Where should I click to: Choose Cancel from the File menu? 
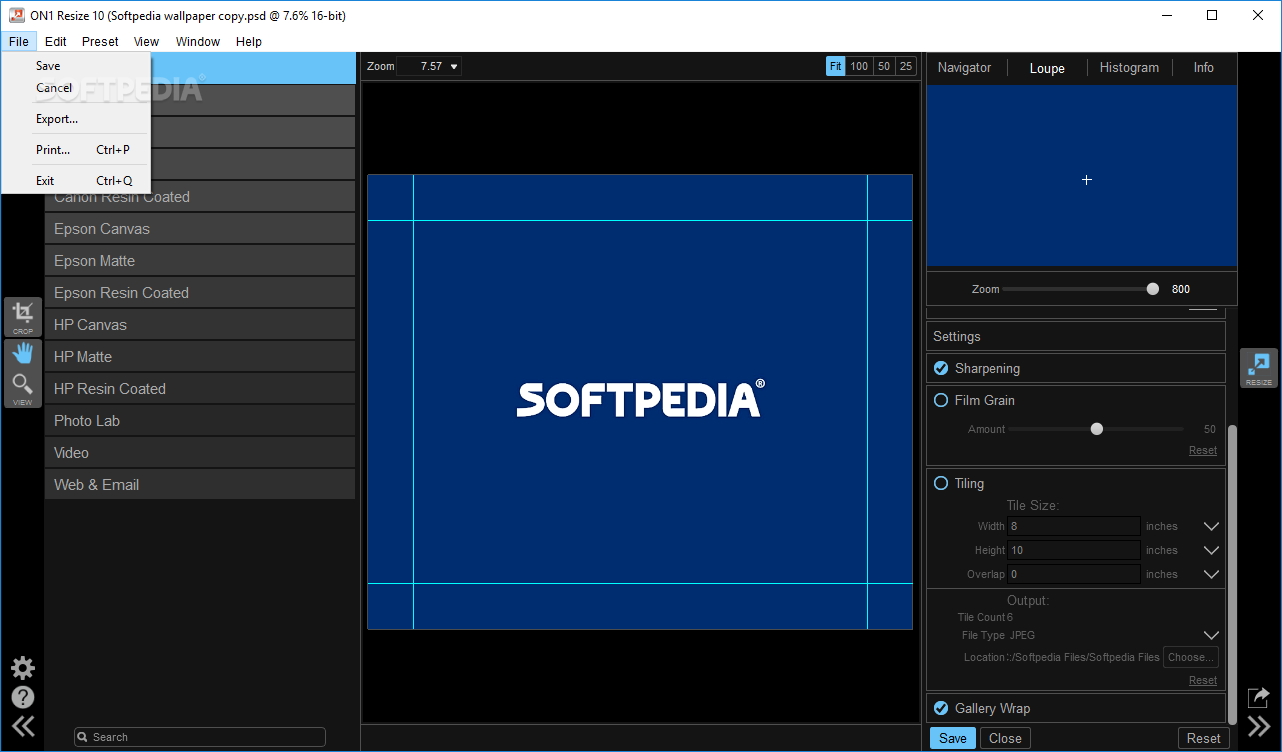click(76, 88)
